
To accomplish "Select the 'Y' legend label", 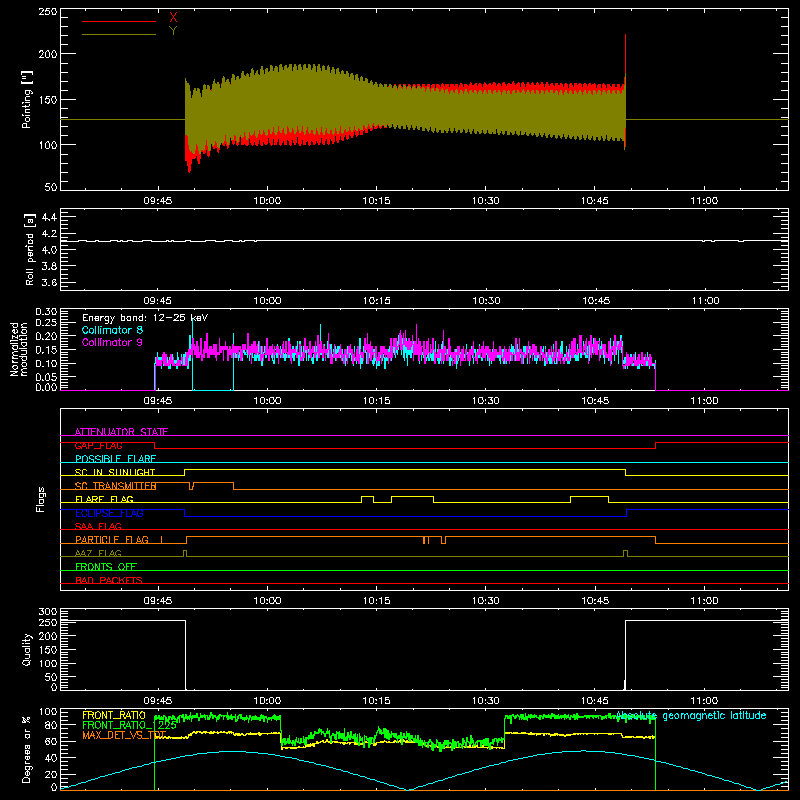I will [173, 31].
